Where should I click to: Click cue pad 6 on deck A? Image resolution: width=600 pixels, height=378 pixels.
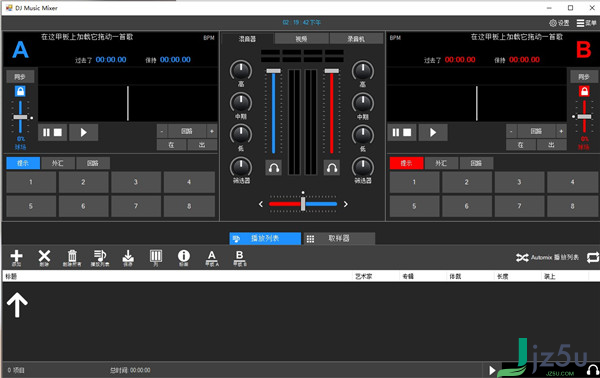(83, 206)
